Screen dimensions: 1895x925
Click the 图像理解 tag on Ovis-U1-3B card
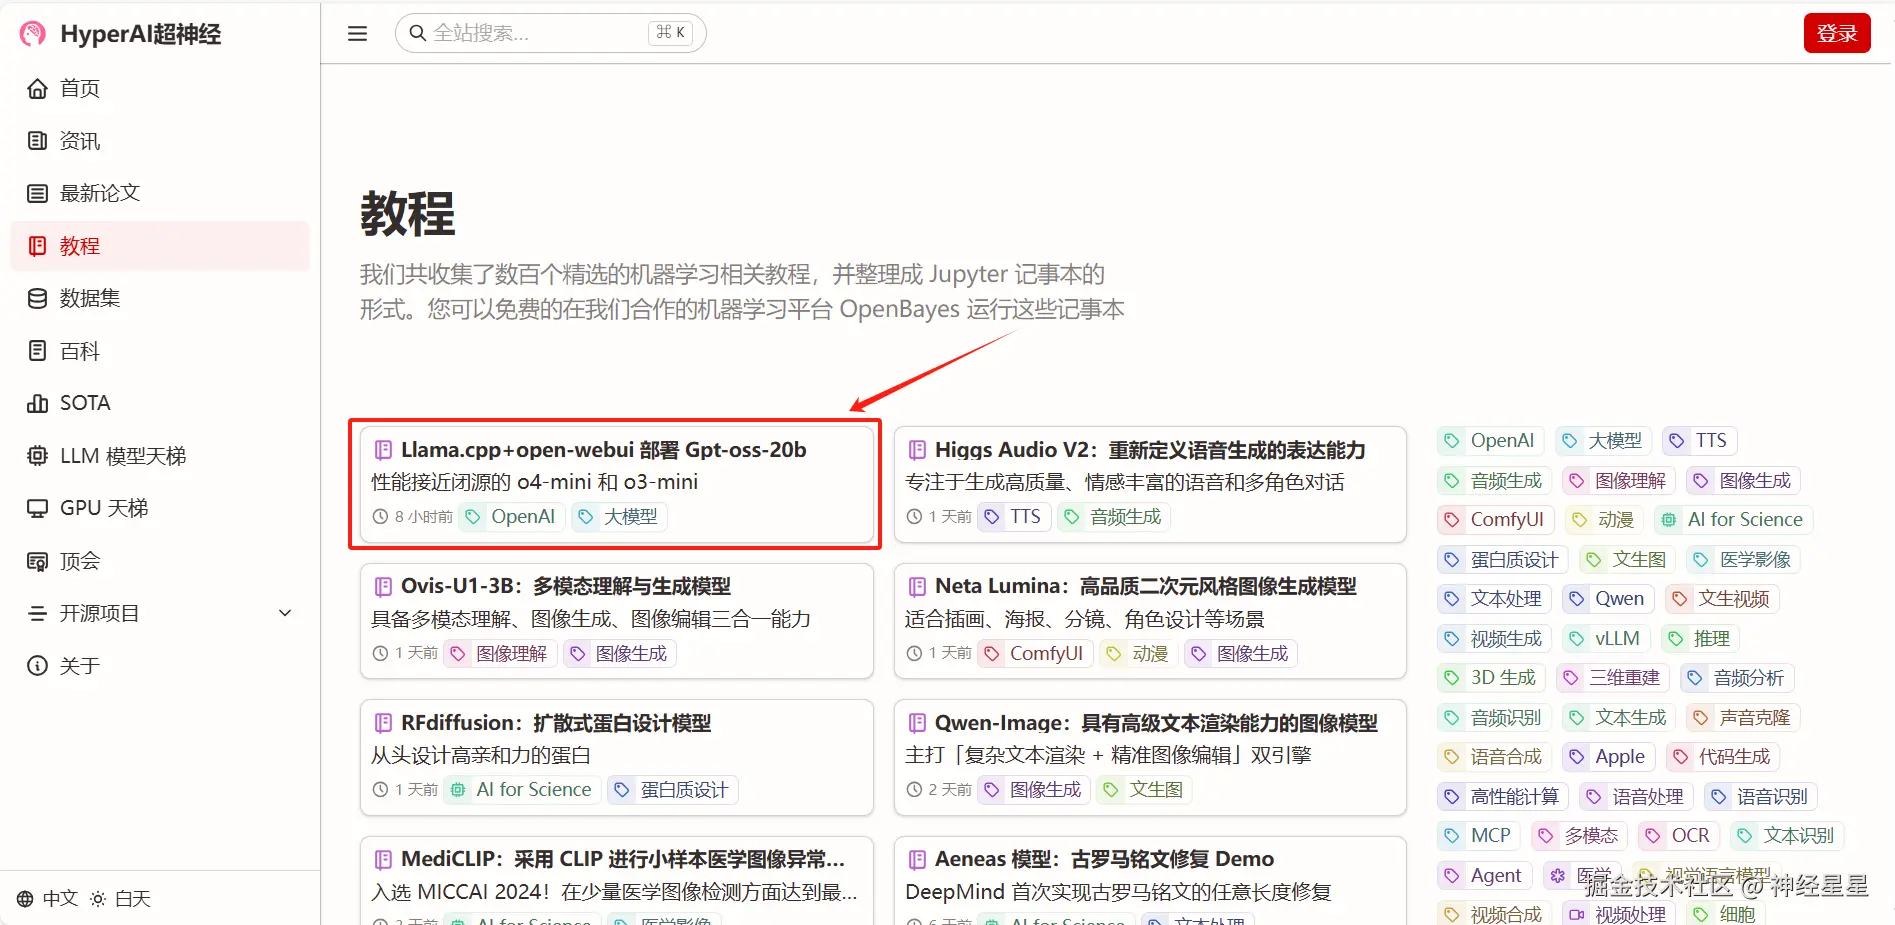click(x=500, y=654)
